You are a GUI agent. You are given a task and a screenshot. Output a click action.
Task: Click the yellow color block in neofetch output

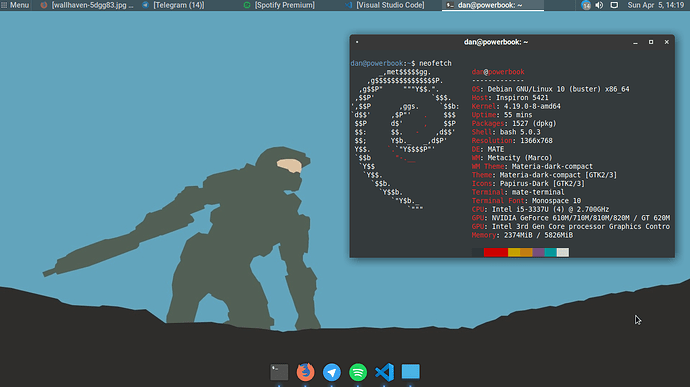[514, 252]
